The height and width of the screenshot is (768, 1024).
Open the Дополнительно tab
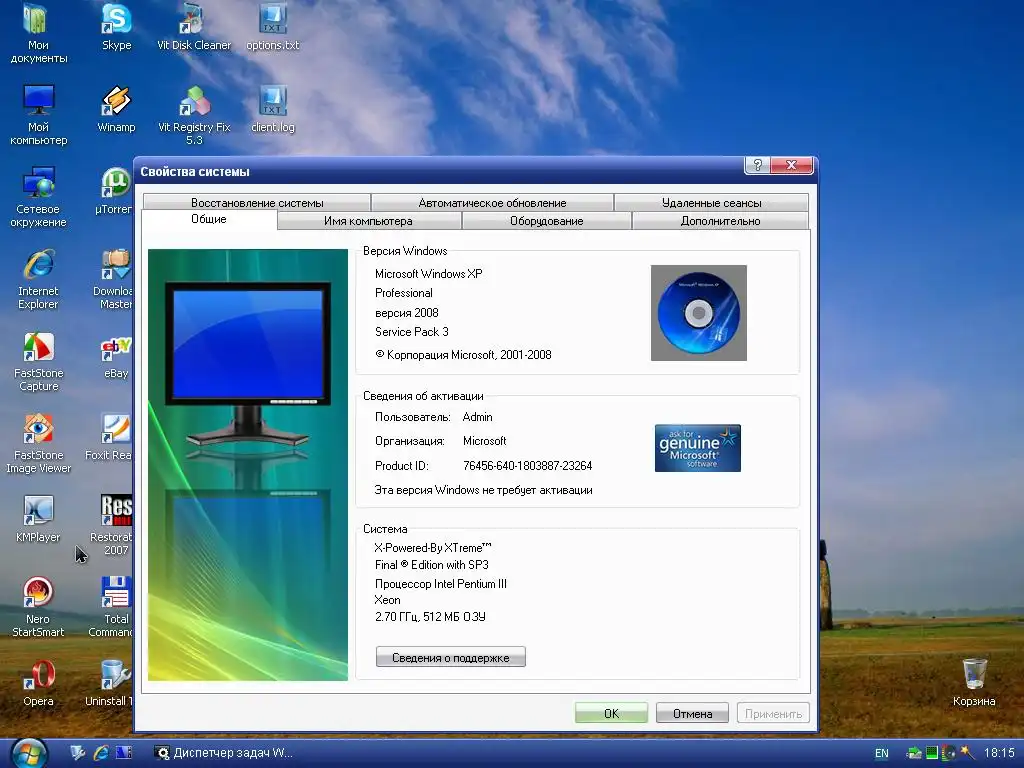pyautogui.click(x=720, y=221)
